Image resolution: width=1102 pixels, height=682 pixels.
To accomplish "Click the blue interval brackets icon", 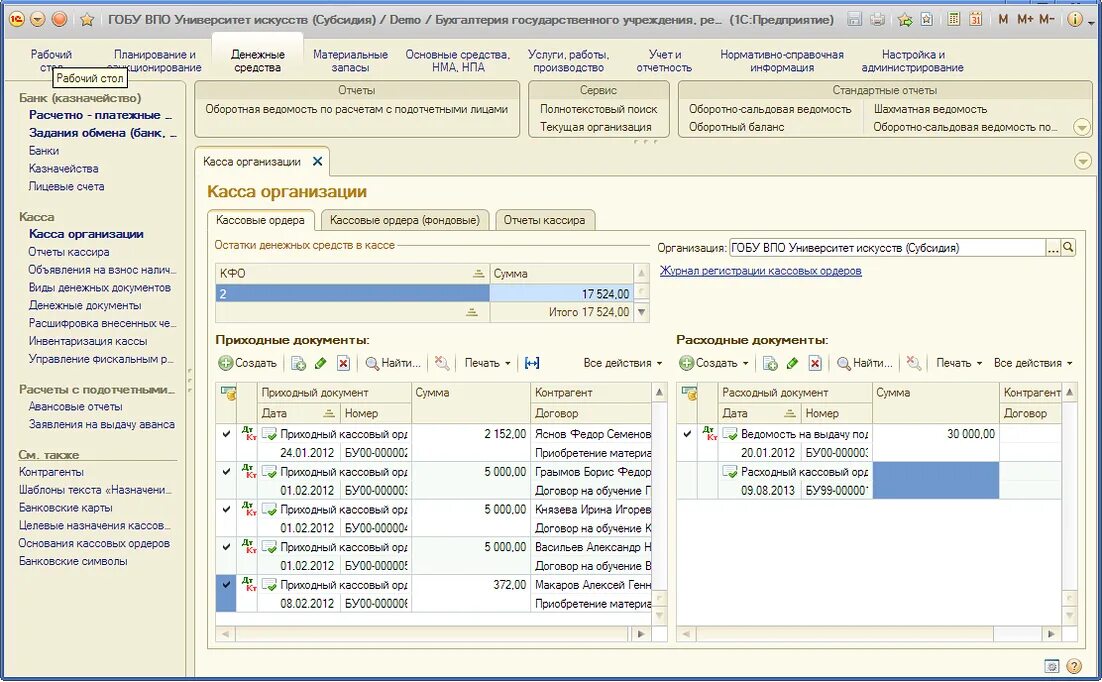I will (x=532, y=363).
